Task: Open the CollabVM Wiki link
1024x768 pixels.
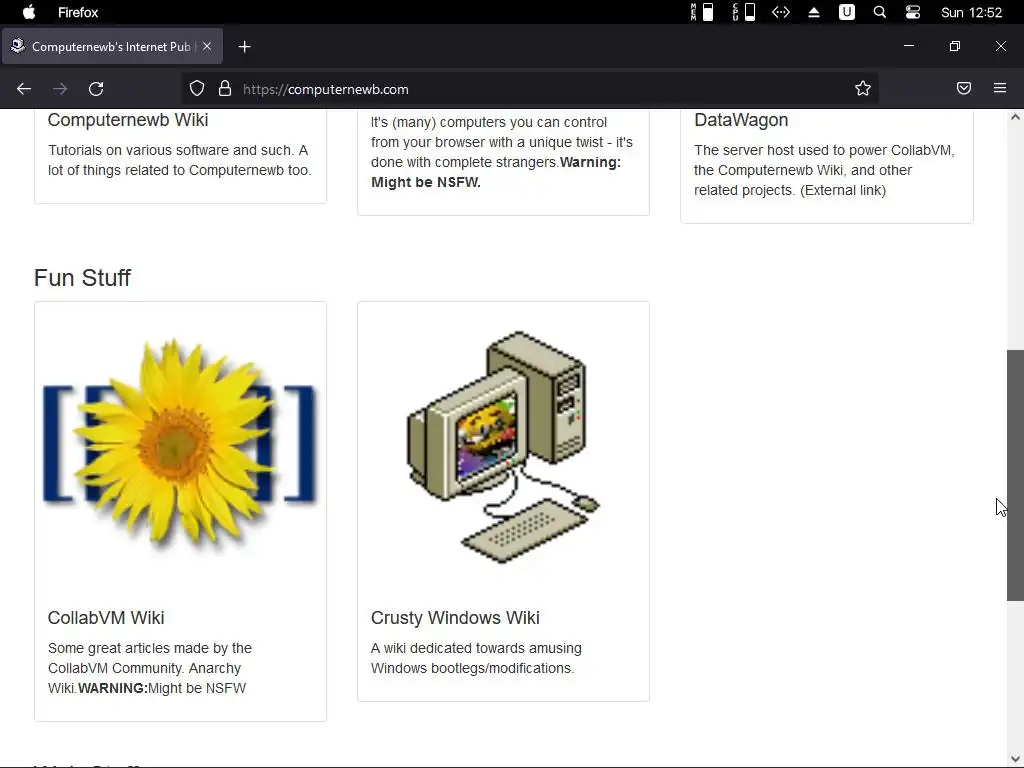Action: 106,618
